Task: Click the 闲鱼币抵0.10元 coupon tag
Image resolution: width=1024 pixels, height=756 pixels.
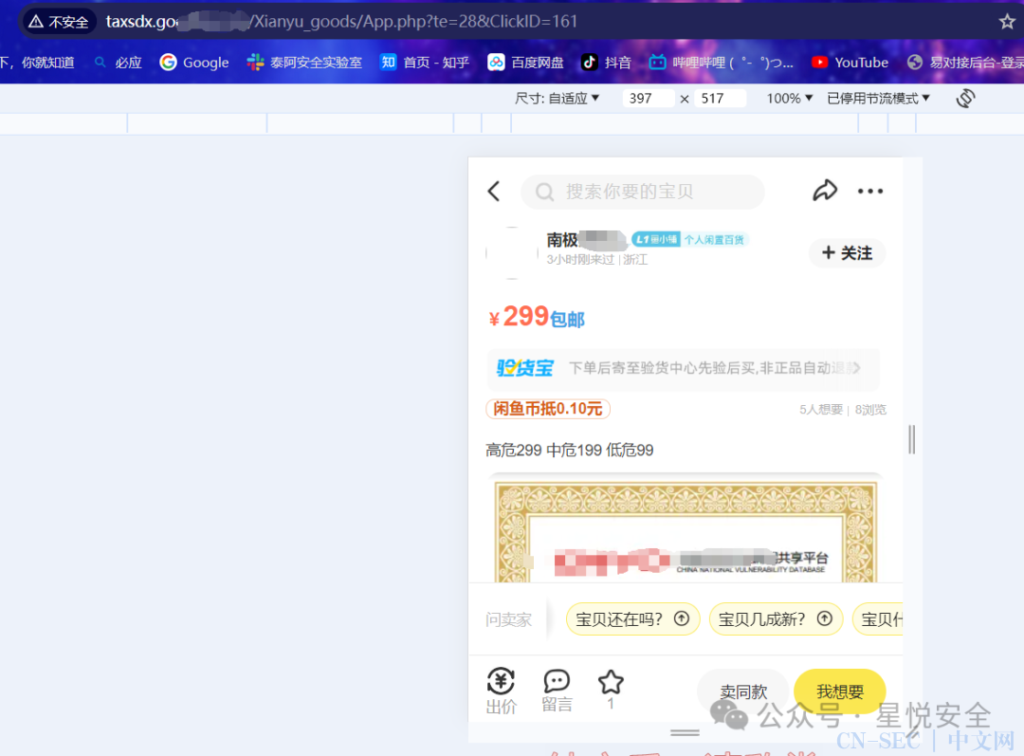Action: pyautogui.click(x=547, y=409)
